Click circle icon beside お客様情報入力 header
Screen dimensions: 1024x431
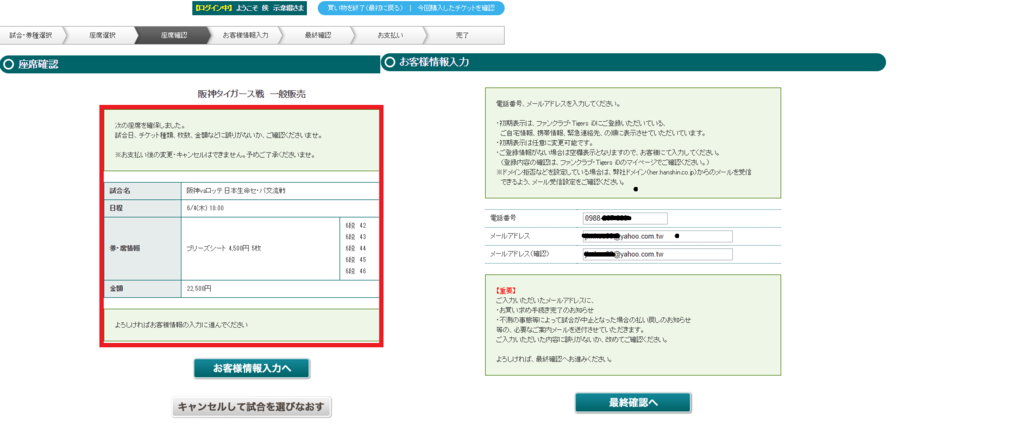pos(389,62)
